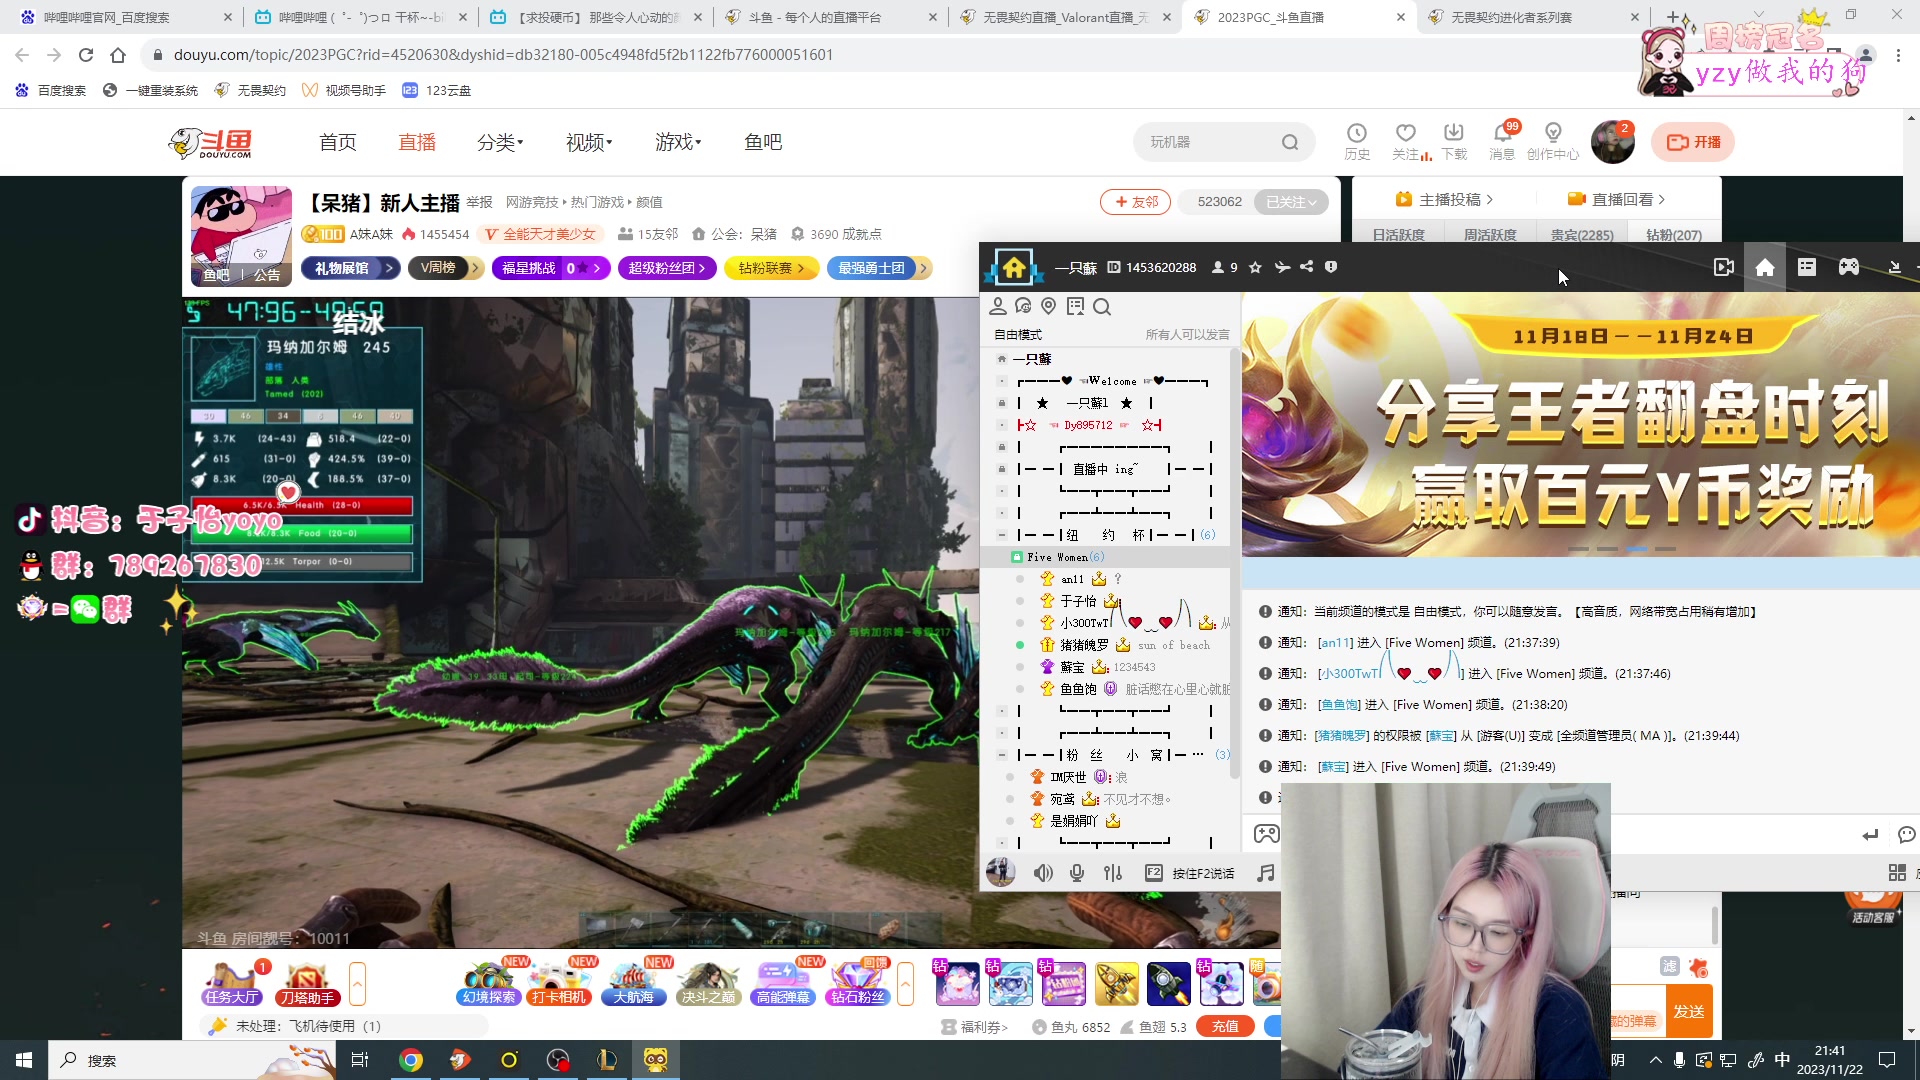Image resolution: width=1920 pixels, height=1080 pixels.
Task: Open the 幻境探索 activity icon
Action: click(x=489, y=984)
